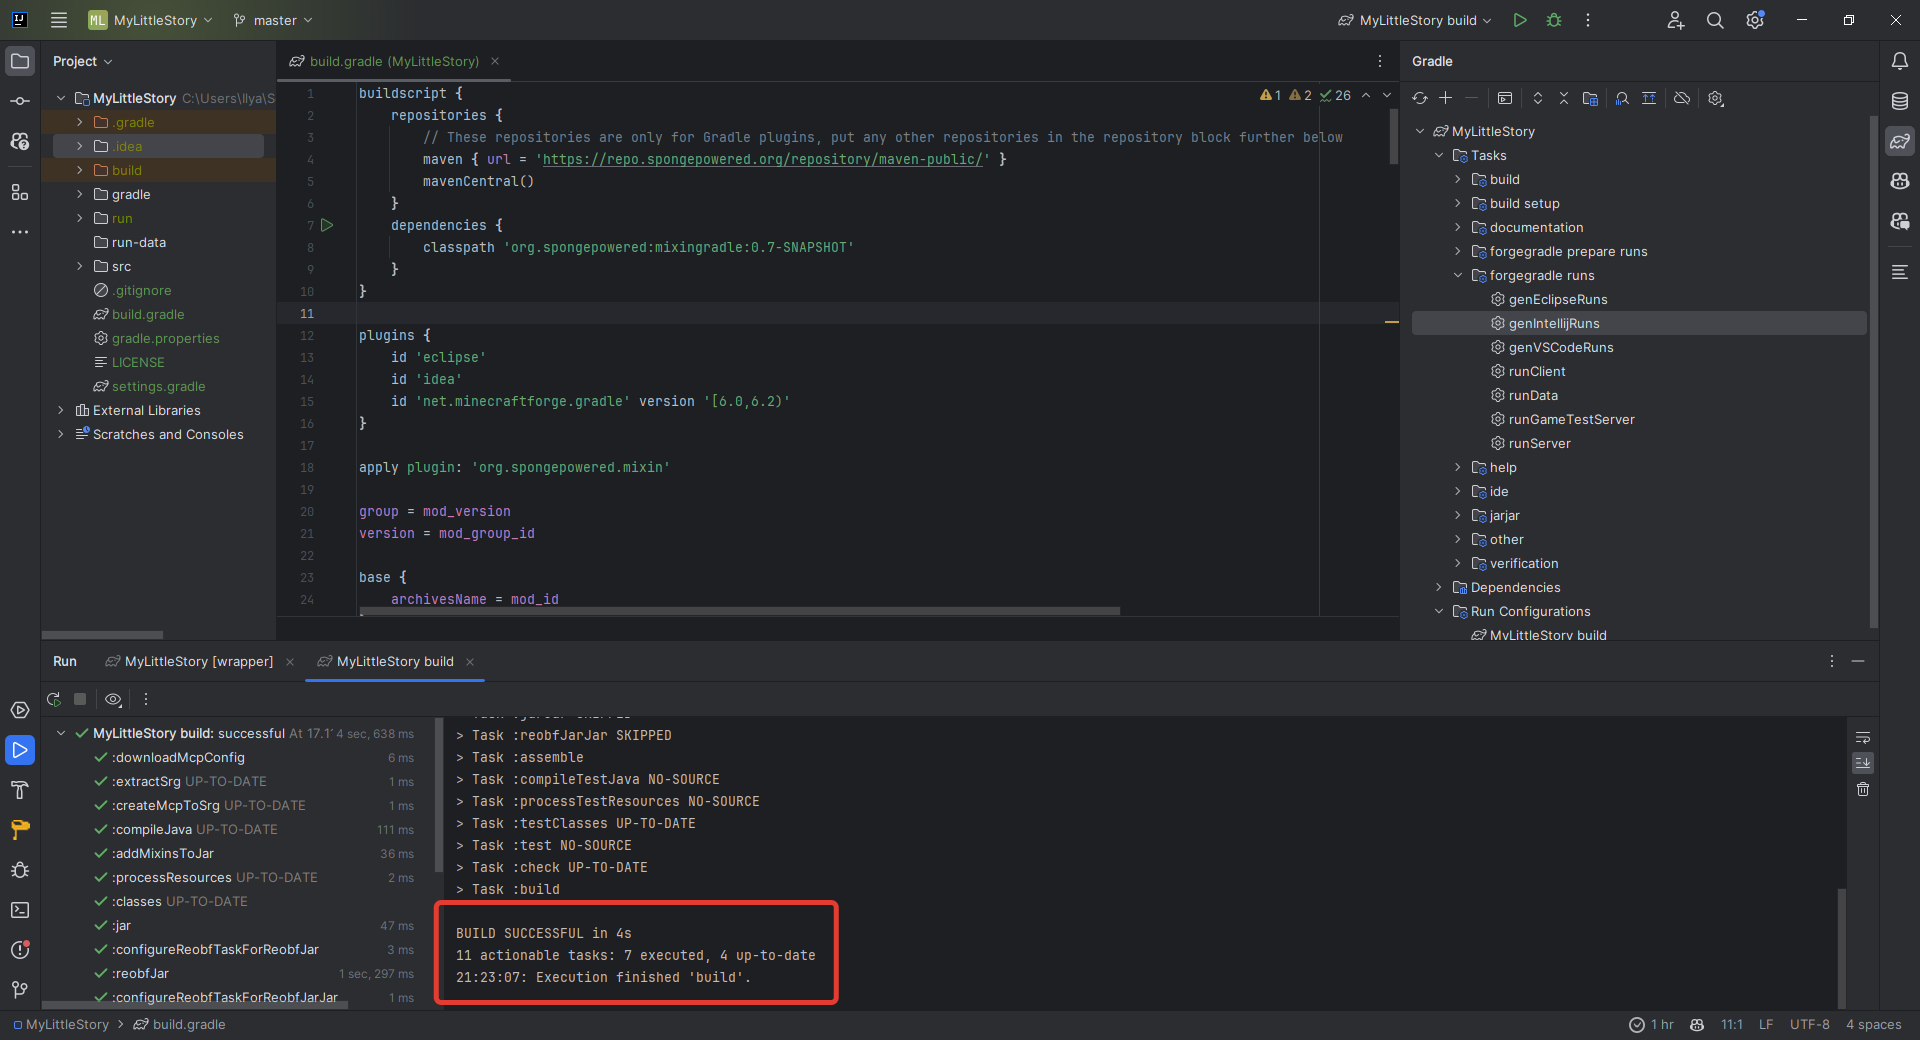Toggle scroll to end in console
Screen dimensions: 1920x1040
(1863, 763)
